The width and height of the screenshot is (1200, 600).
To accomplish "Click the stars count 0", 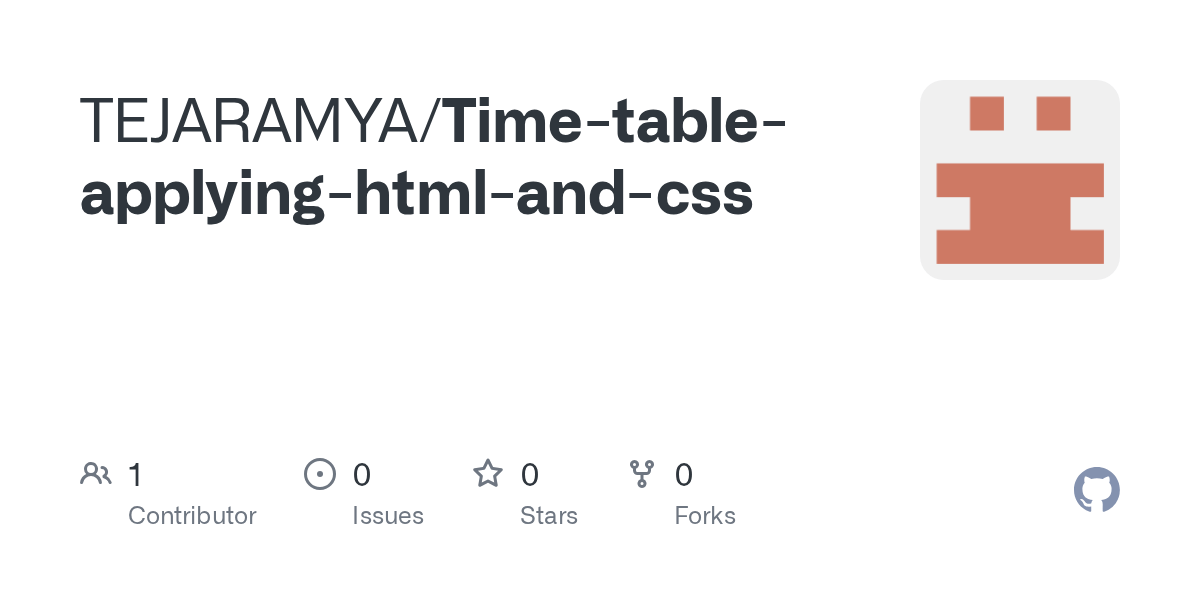I will [530, 475].
